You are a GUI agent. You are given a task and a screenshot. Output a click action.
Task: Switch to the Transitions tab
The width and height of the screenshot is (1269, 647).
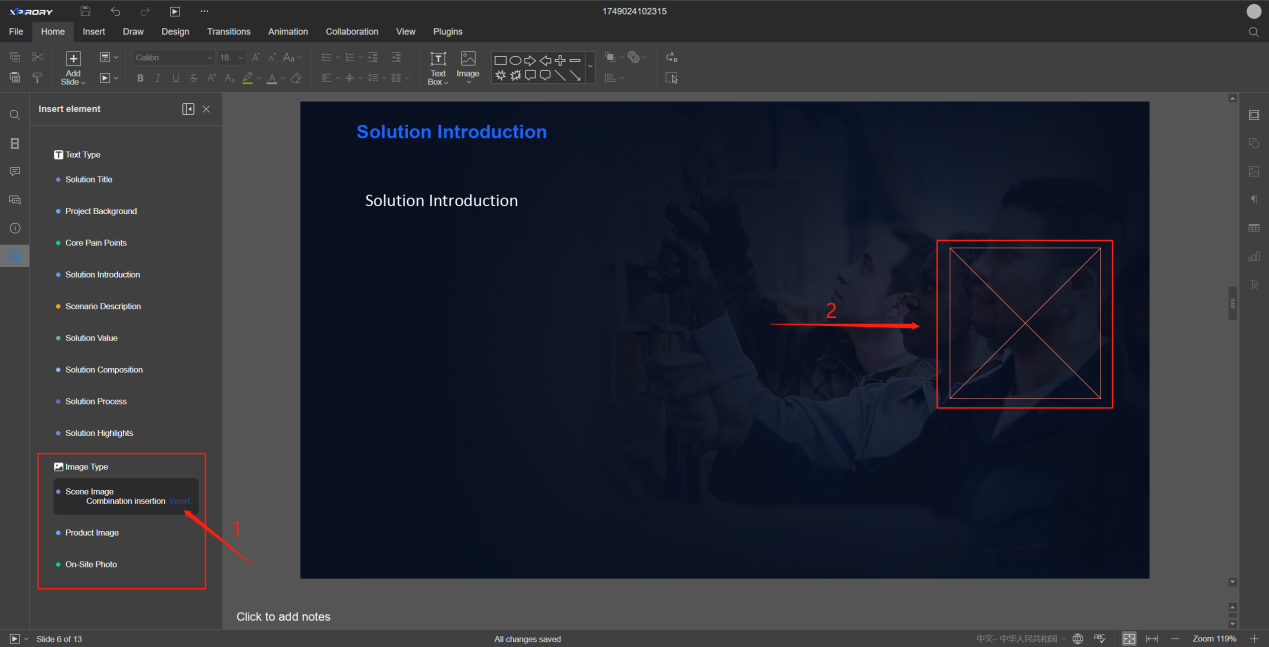(228, 32)
